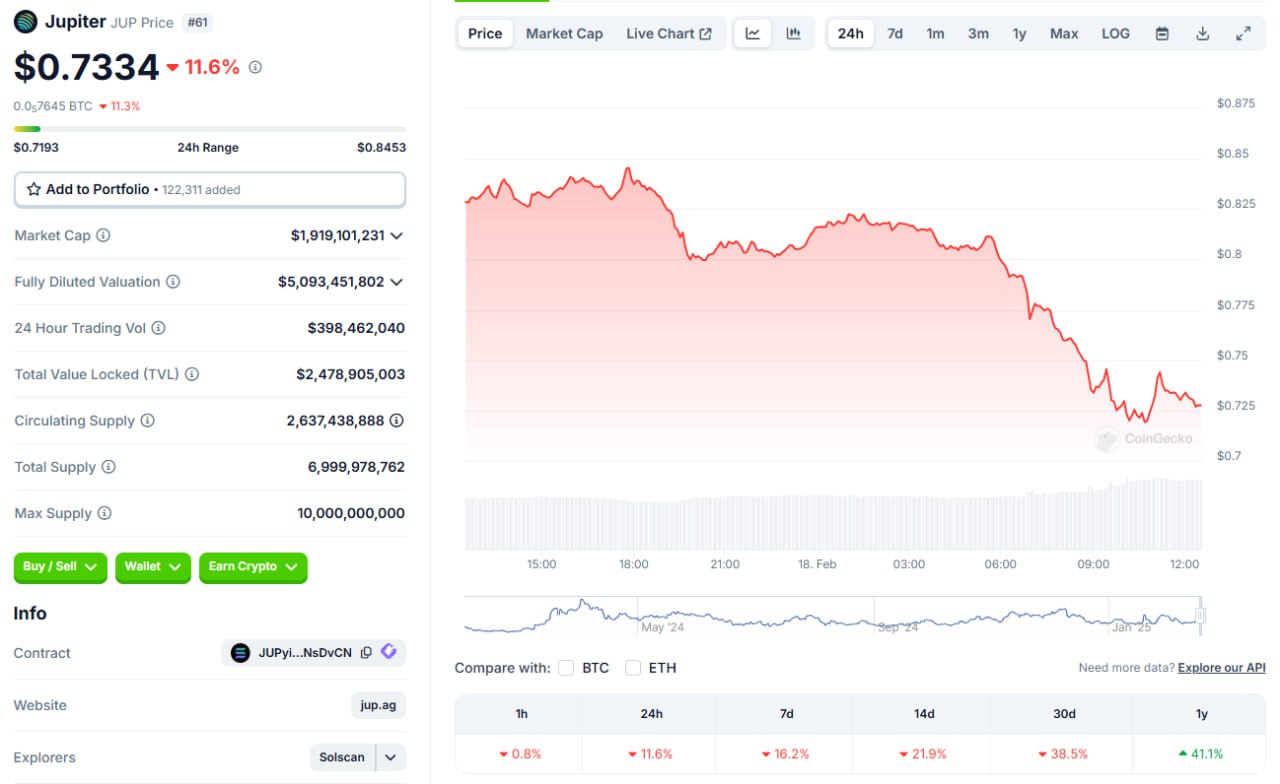Select the Price chart tab
The width and height of the screenshot is (1280, 784).
click(x=485, y=33)
